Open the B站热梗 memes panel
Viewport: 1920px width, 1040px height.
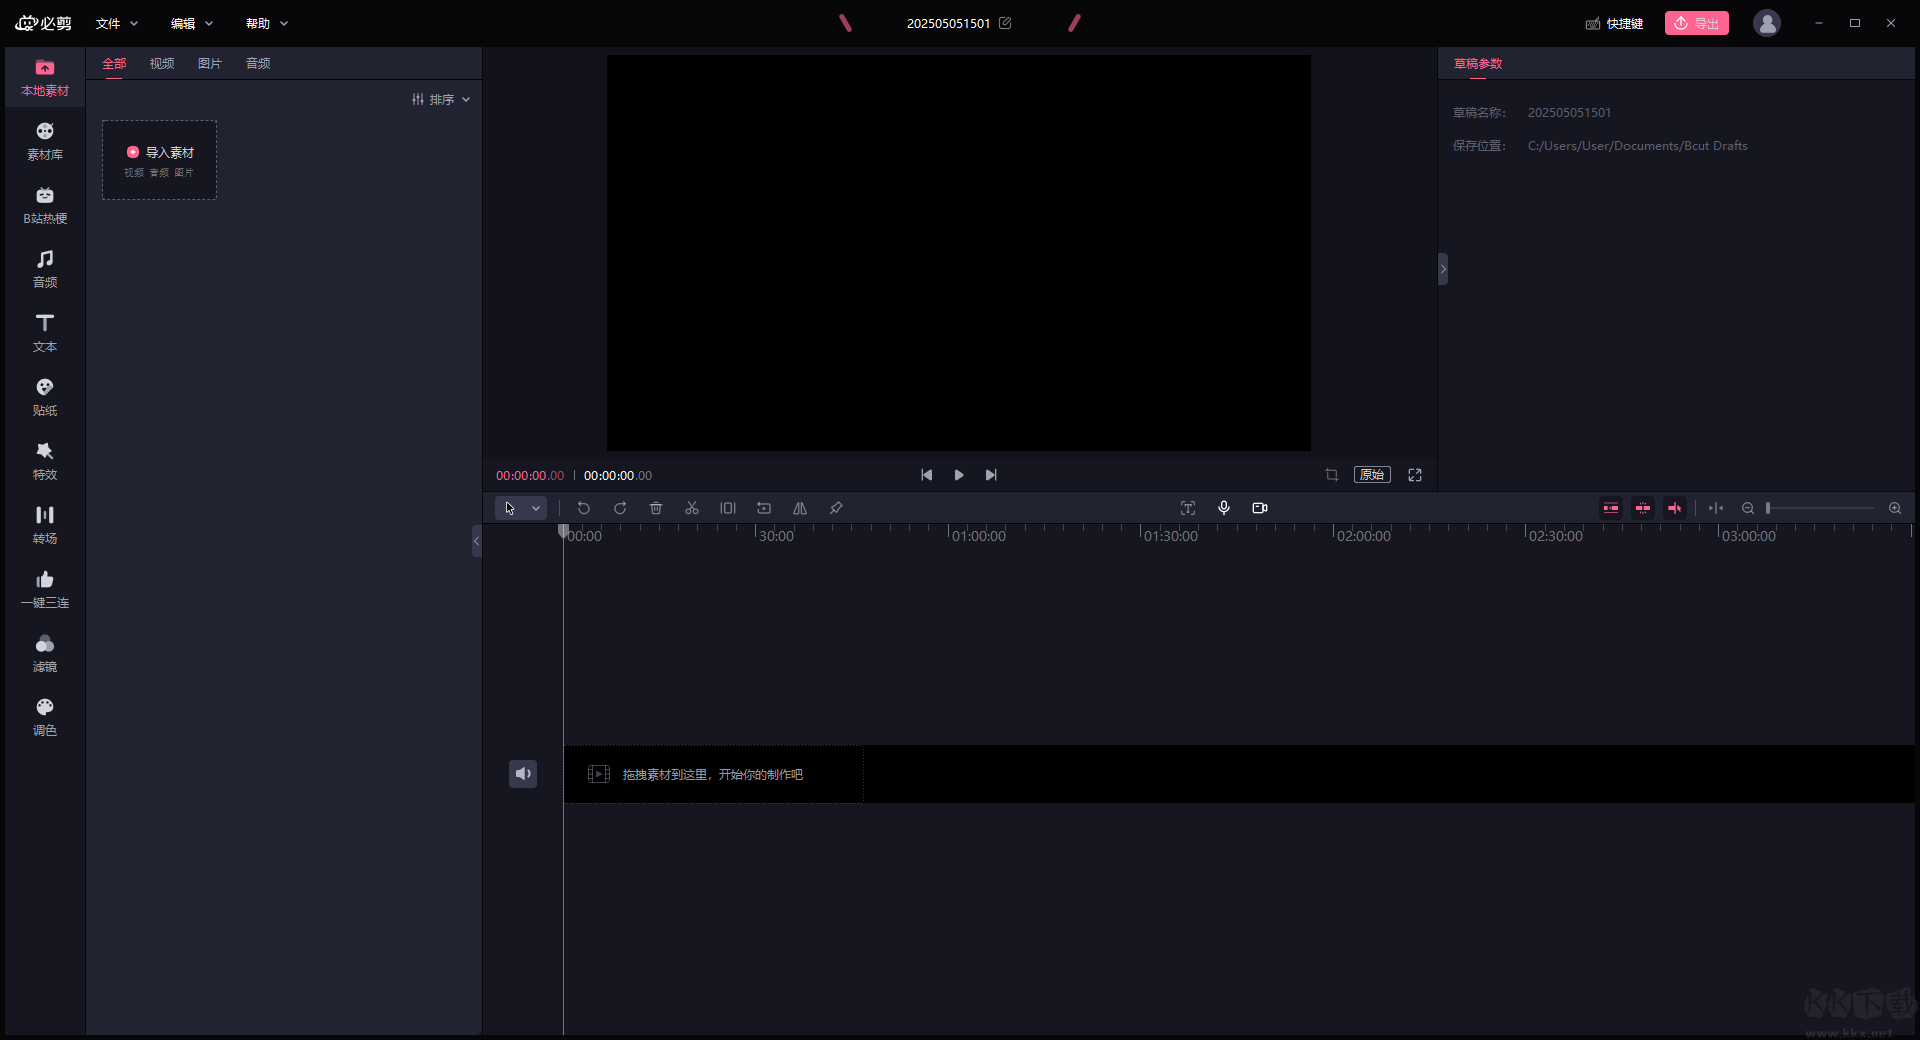(x=45, y=206)
